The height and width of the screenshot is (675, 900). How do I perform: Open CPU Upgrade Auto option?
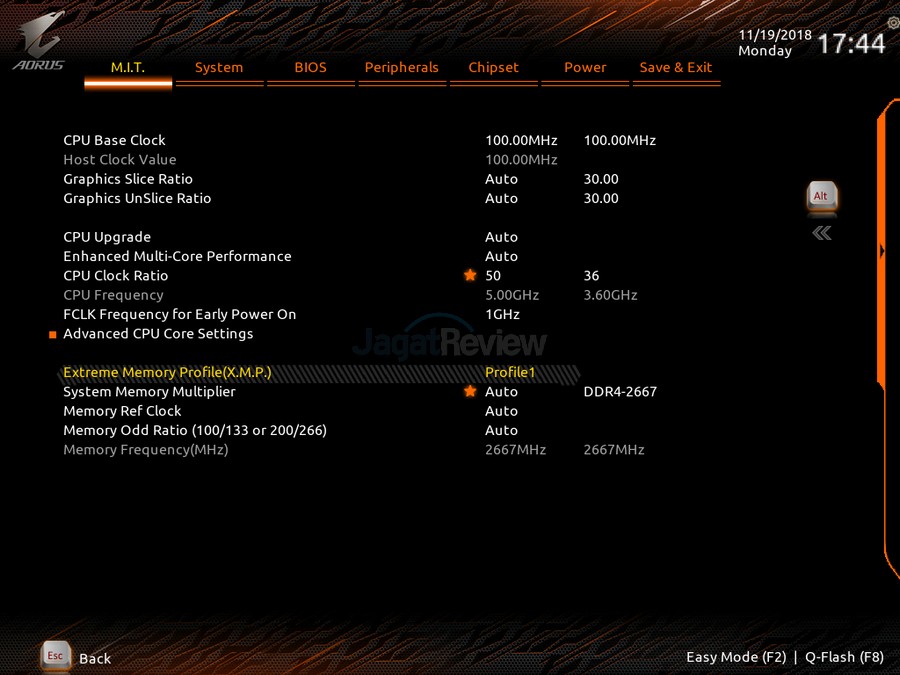[x=501, y=237]
